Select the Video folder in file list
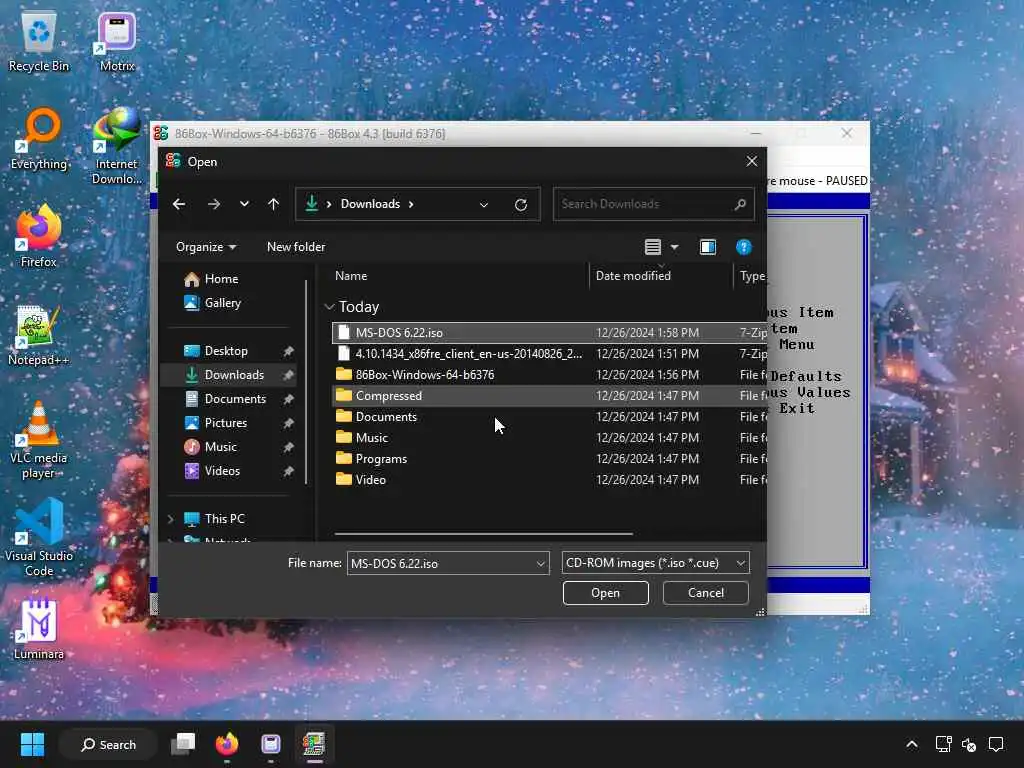 549,479
